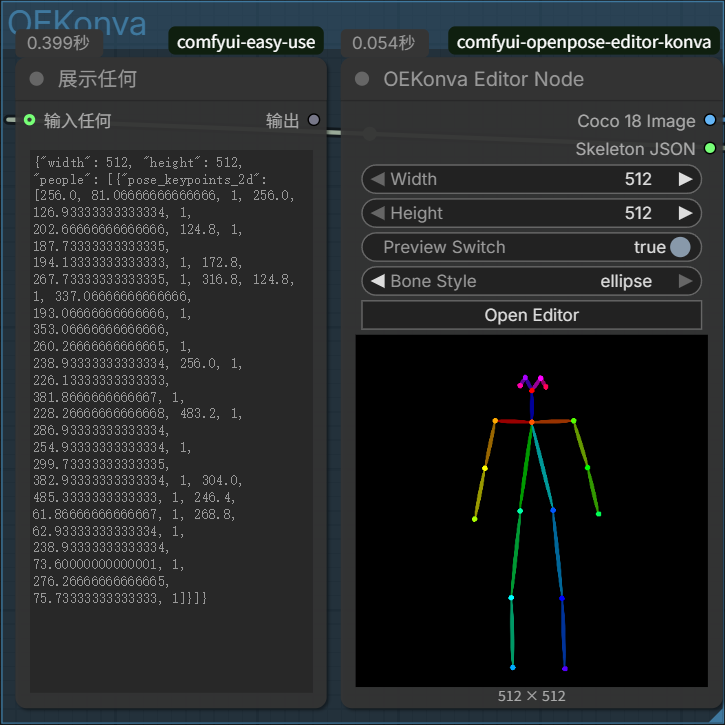Click the Width value 512

[x=638, y=179]
